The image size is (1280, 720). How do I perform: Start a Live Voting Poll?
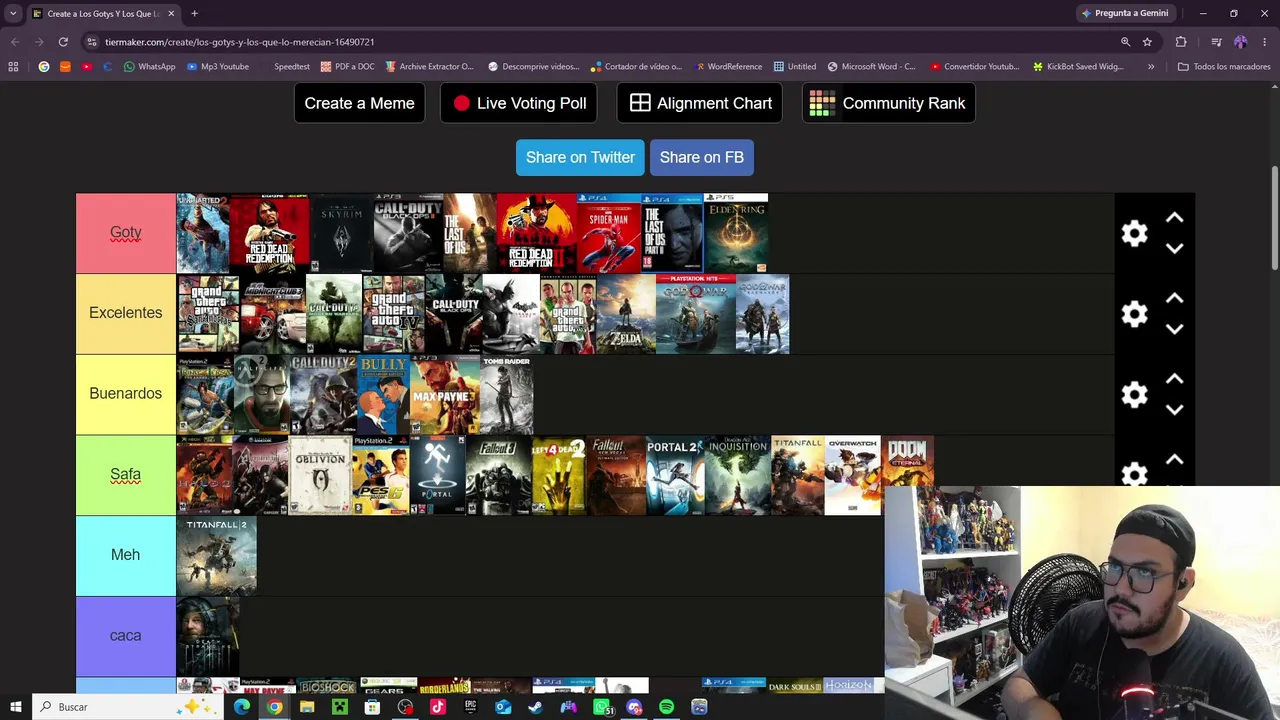[x=520, y=103]
